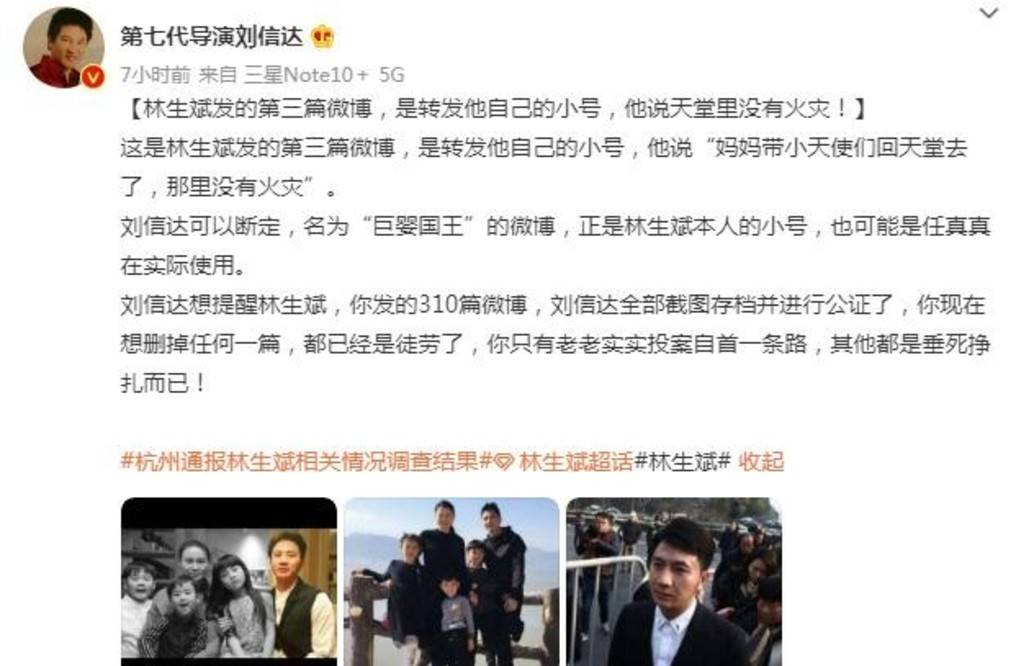Image resolution: width=1016 pixels, height=666 pixels.
Task: Click the bracketed post headline text
Action: pos(494,109)
